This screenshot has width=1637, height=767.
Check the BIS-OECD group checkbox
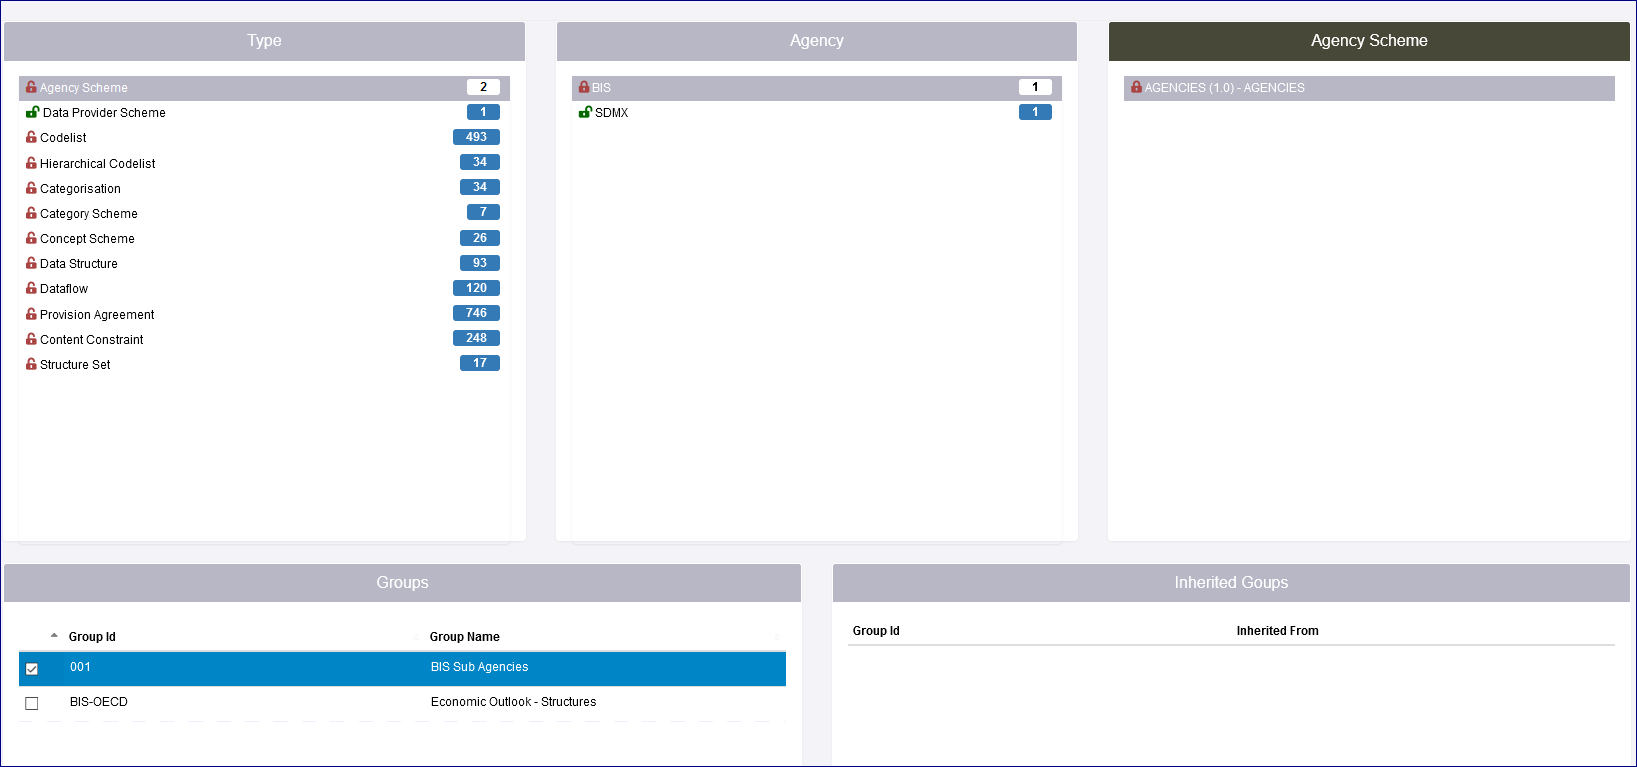pos(32,703)
